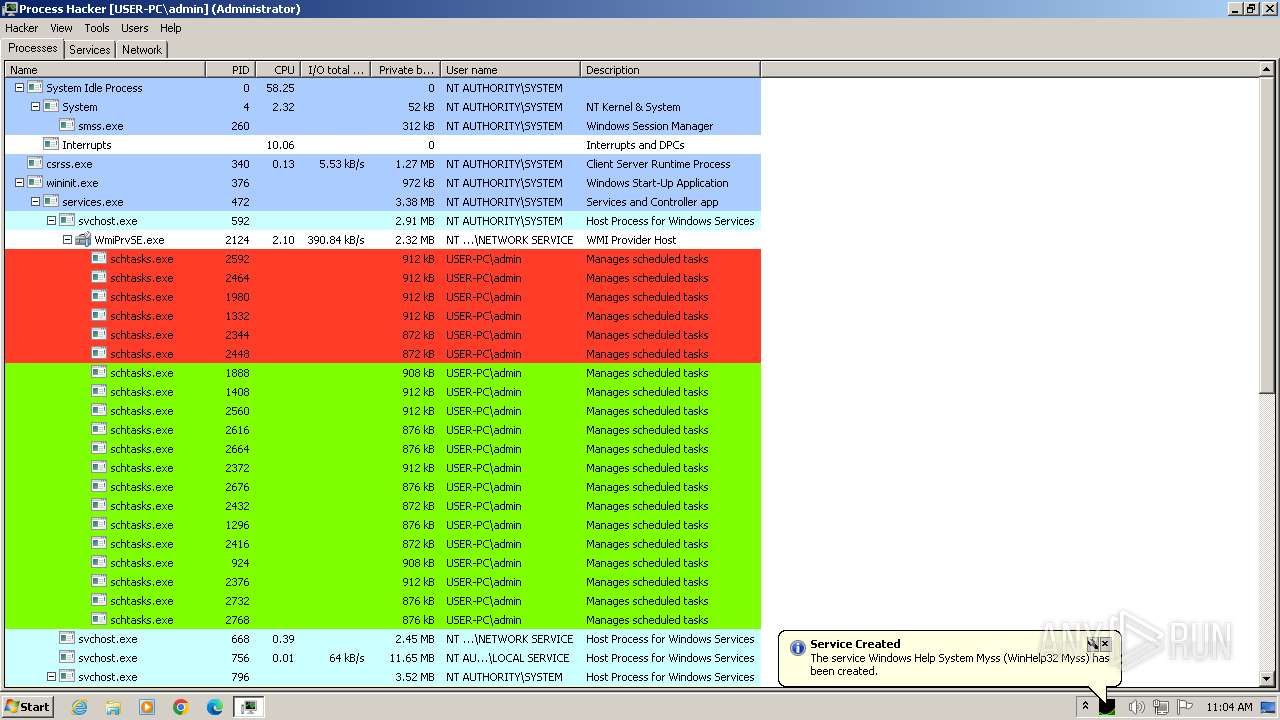The image size is (1280, 720).
Task: Launch Microsoft Edge from taskbar
Action: point(215,707)
